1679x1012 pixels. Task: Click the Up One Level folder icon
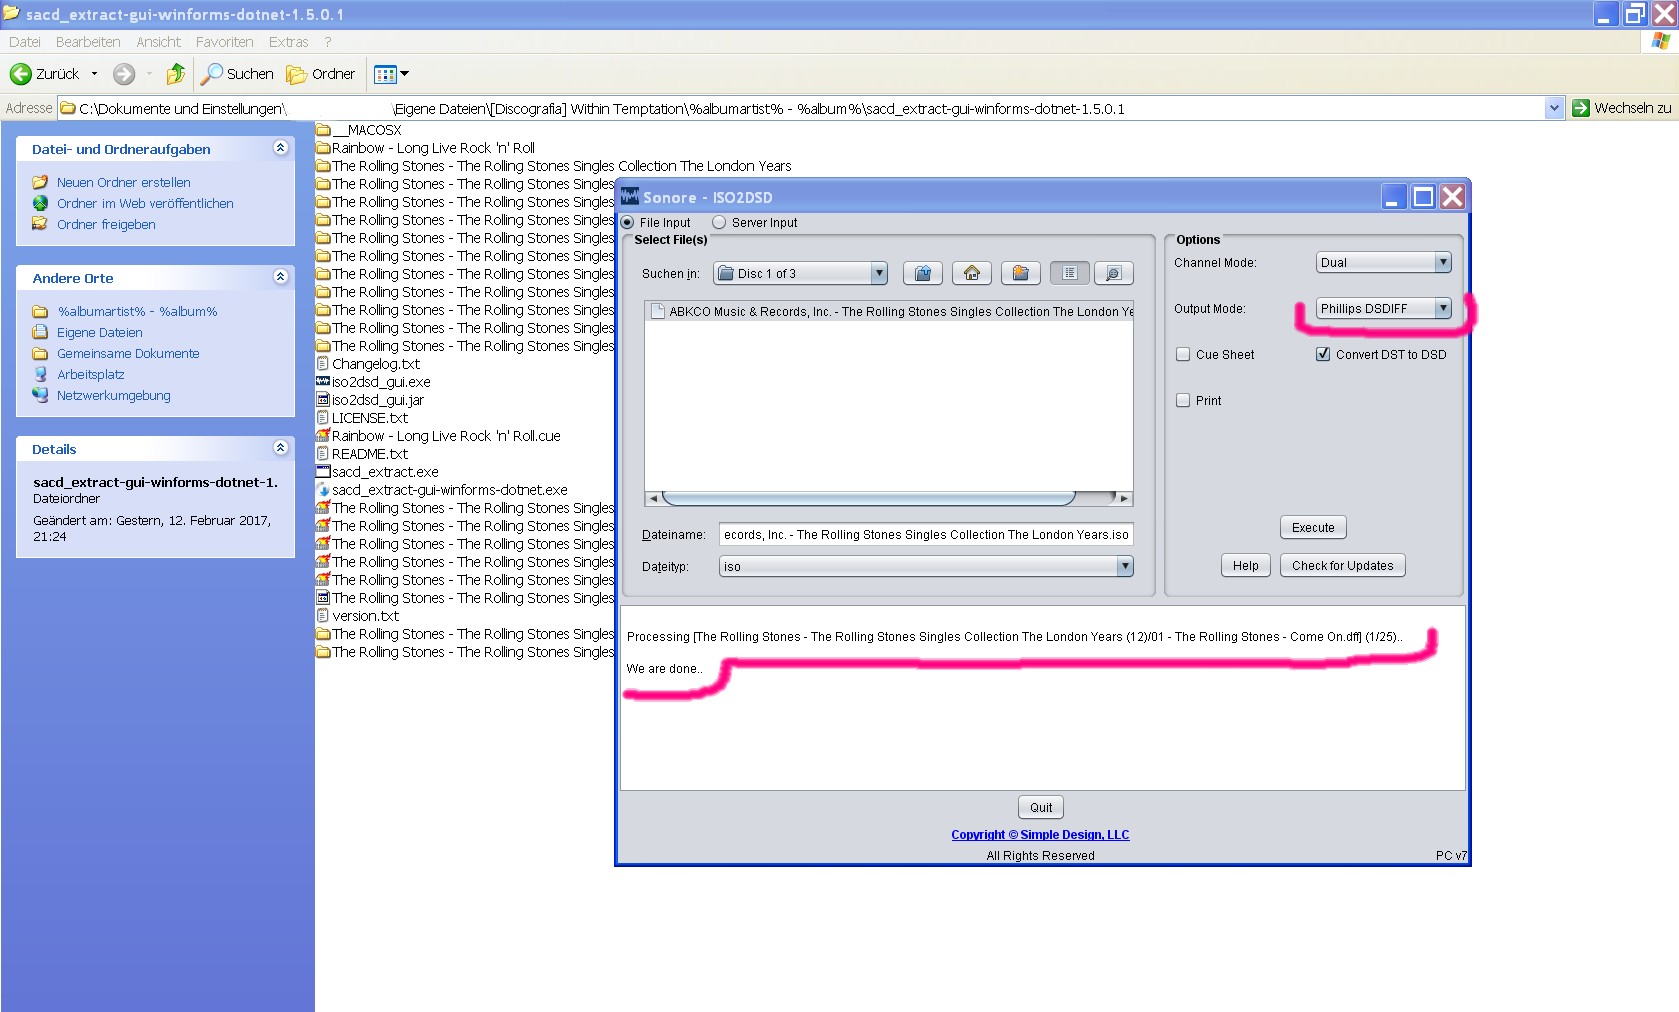[923, 273]
